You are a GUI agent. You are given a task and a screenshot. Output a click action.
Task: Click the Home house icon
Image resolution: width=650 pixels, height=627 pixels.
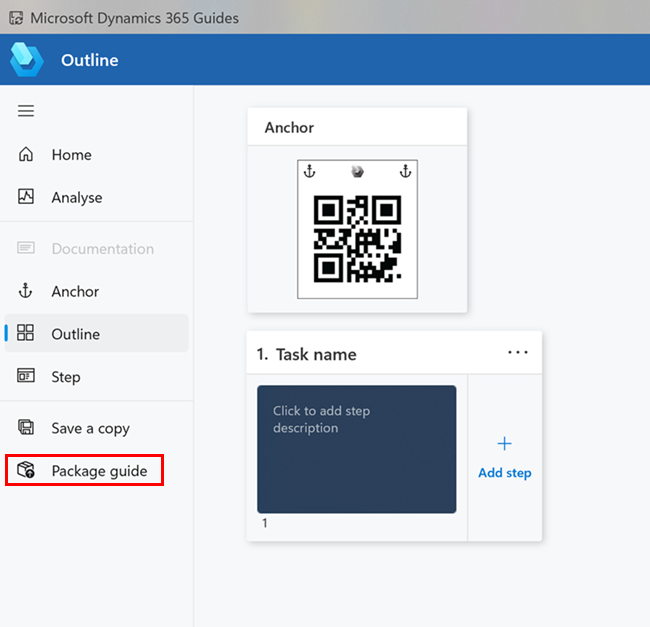pyautogui.click(x=26, y=154)
